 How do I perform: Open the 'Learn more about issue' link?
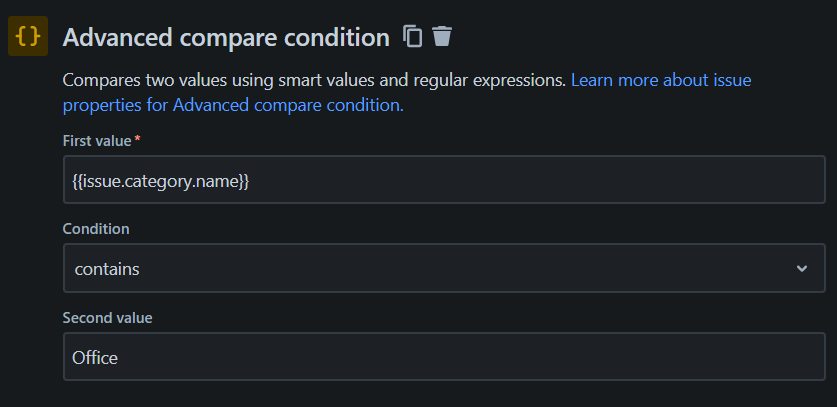point(660,79)
